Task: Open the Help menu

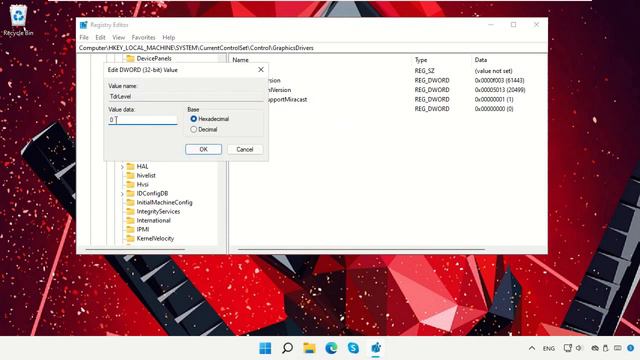Action: coord(169,37)
